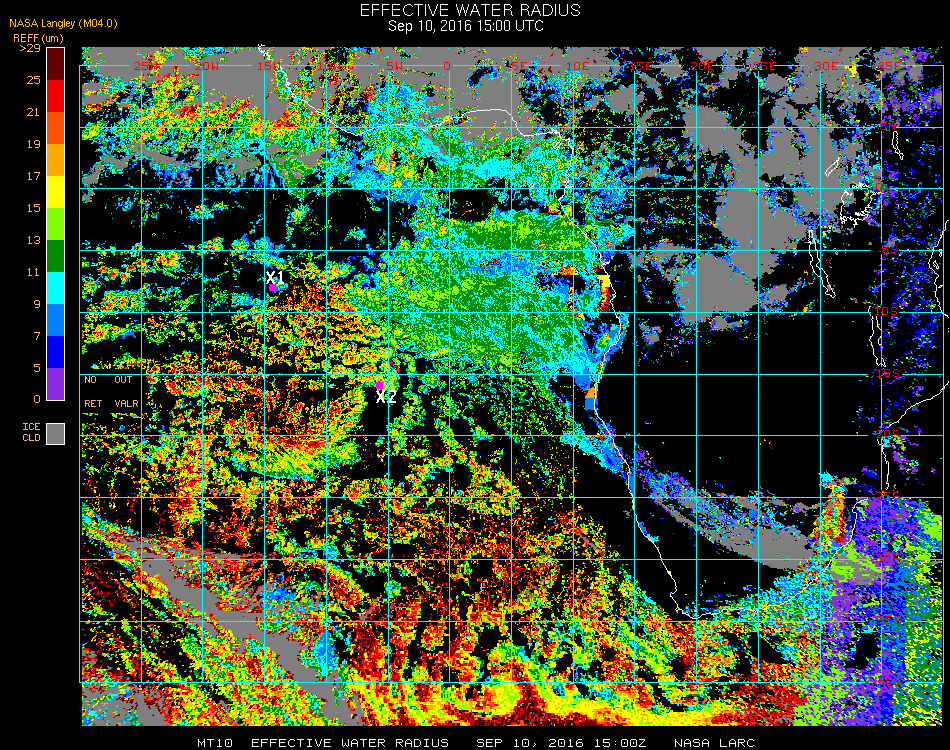950x750 pixels.
Task: Click the '25E' longitude label
Action: point(763,66)
